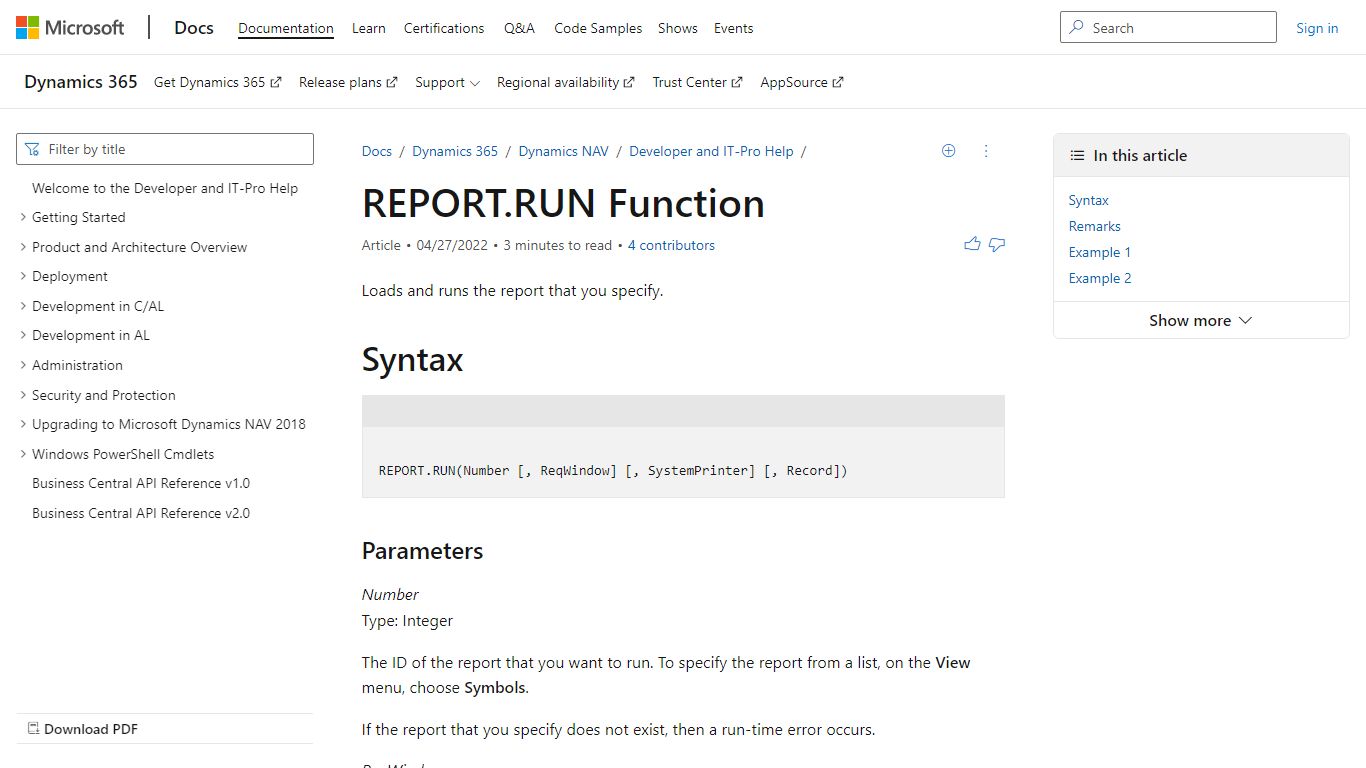
Task: Click the REPORT.RUN syntax code line
Action: 613,470
